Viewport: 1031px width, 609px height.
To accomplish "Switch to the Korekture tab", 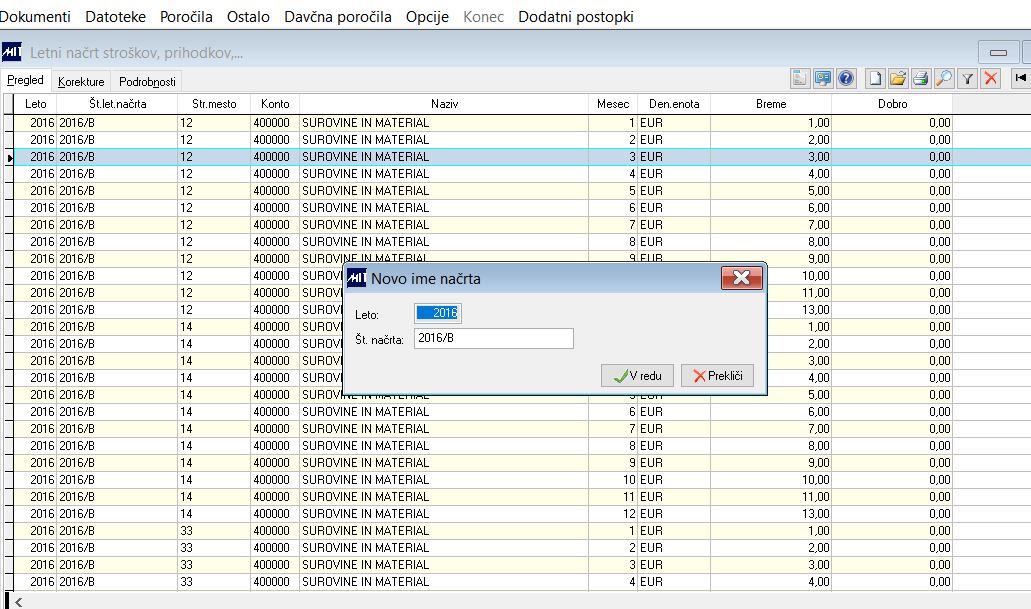I will (x=81, y=82).
